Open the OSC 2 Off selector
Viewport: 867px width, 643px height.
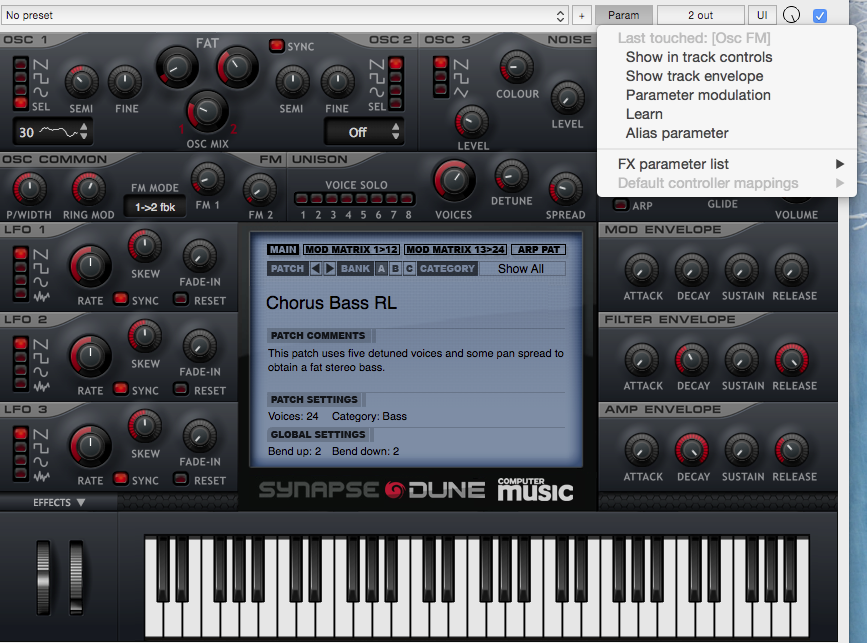click(363, 132)
